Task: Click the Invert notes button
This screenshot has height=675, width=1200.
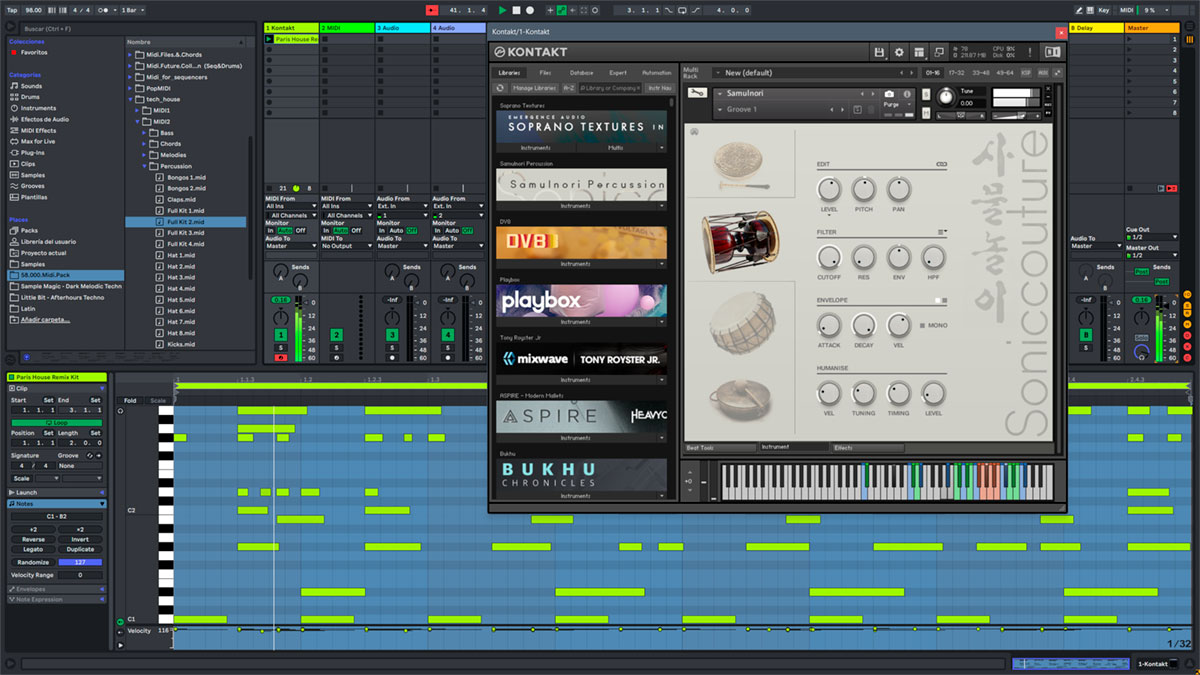Action: pyautogui.click(x=80, y=539)
